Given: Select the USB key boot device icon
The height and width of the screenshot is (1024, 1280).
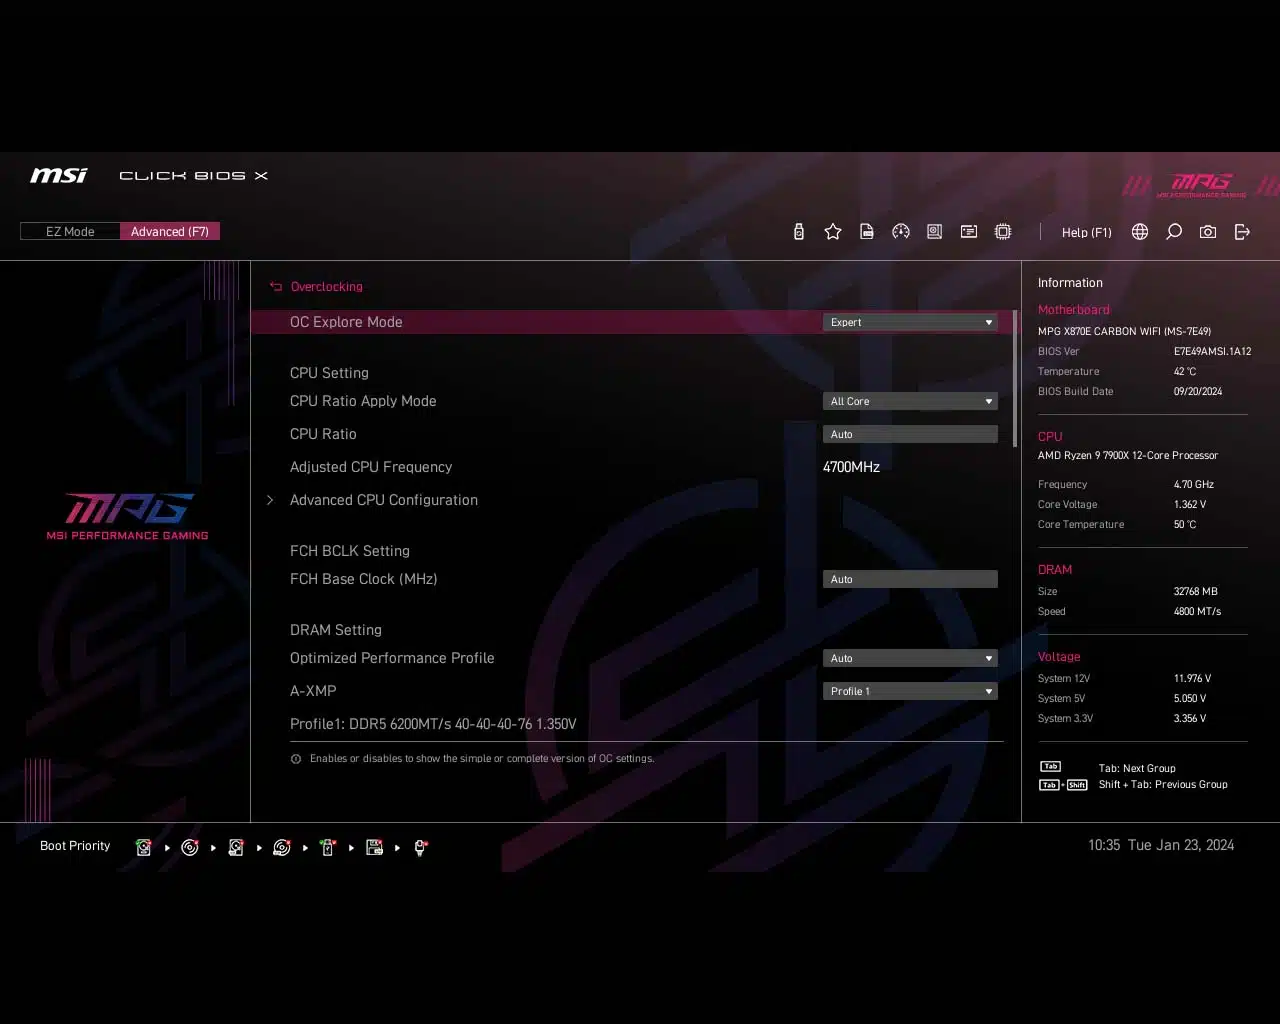Looking at the screenshot, I should click(328, 848).
